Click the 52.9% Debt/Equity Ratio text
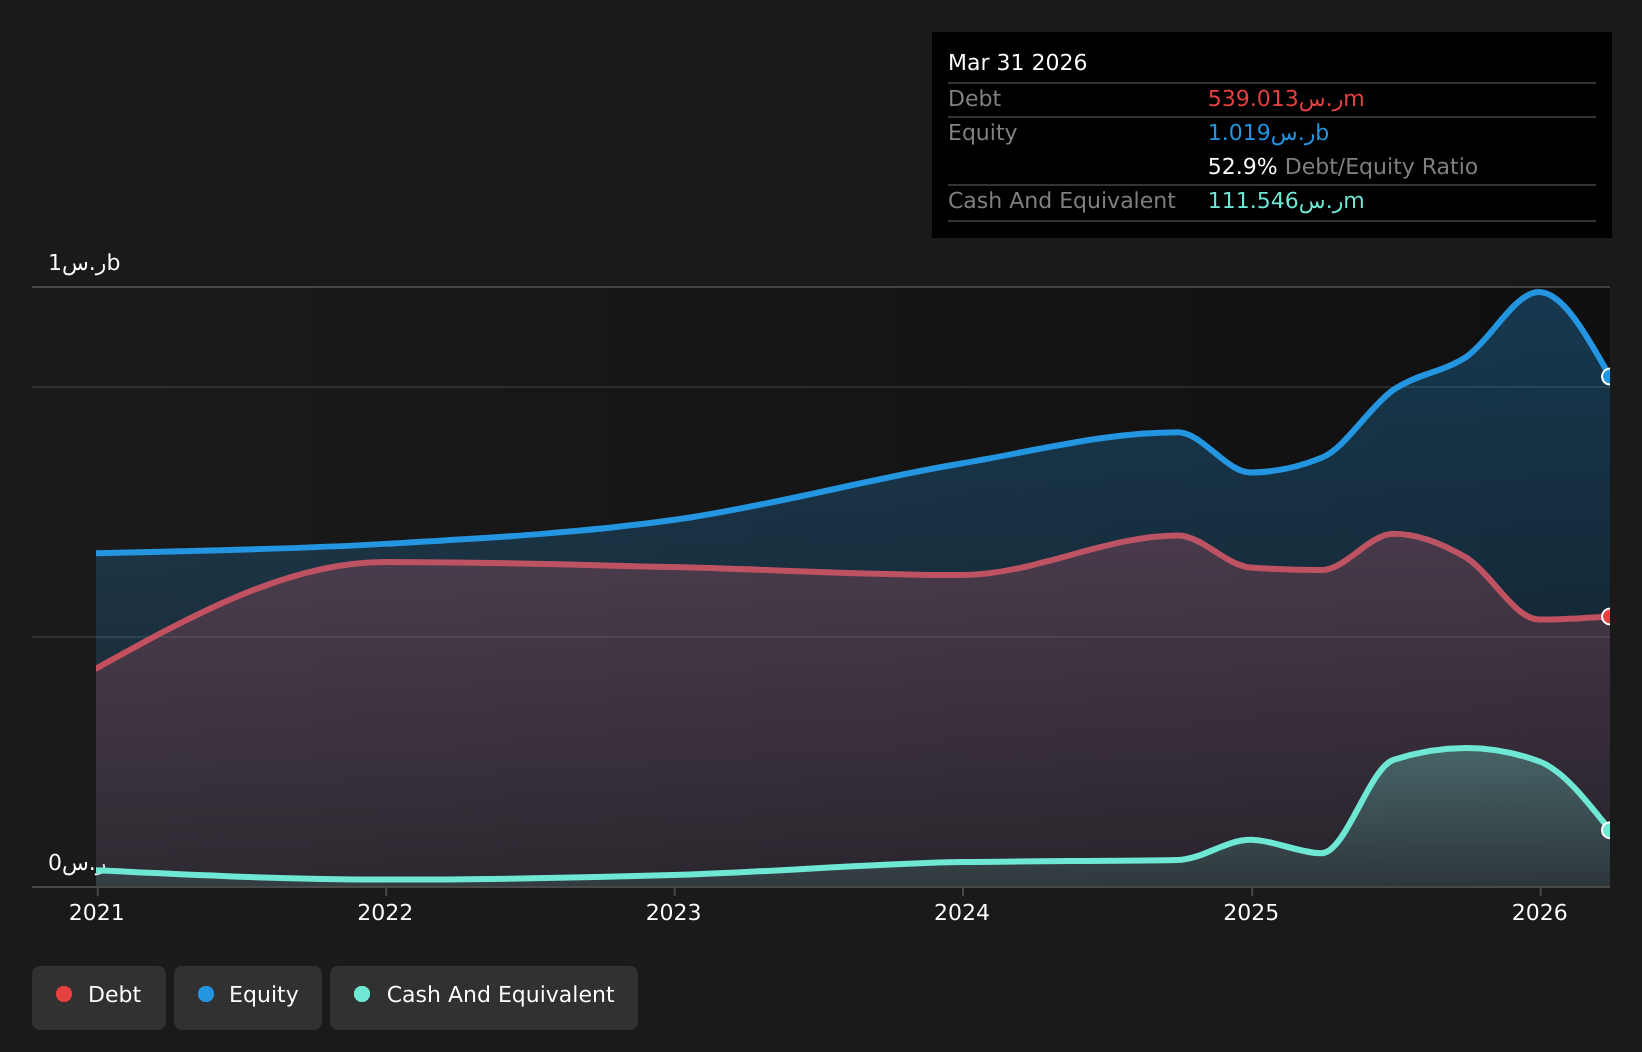The image size is (1642, 1052). click(1342, 167)
